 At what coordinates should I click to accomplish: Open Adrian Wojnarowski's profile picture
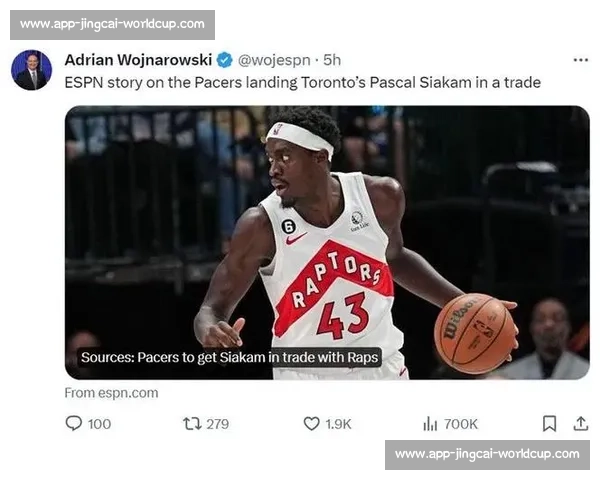coord(31,70)
